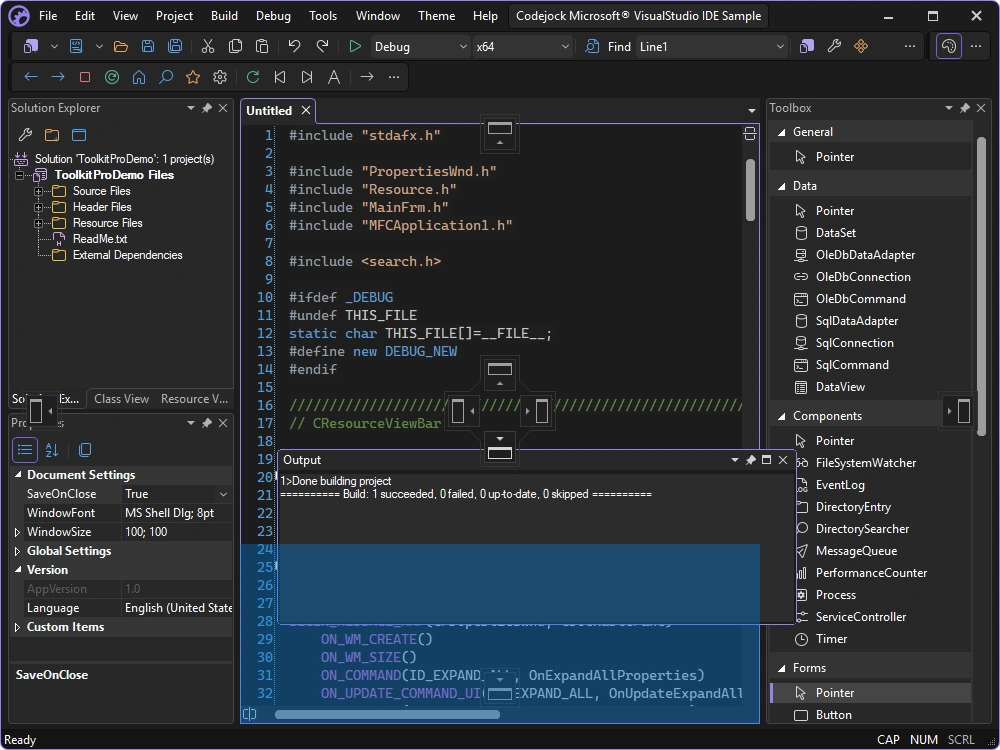1000x750 pixels.
Task: Open the Build menu
Action: click(224, 16)
